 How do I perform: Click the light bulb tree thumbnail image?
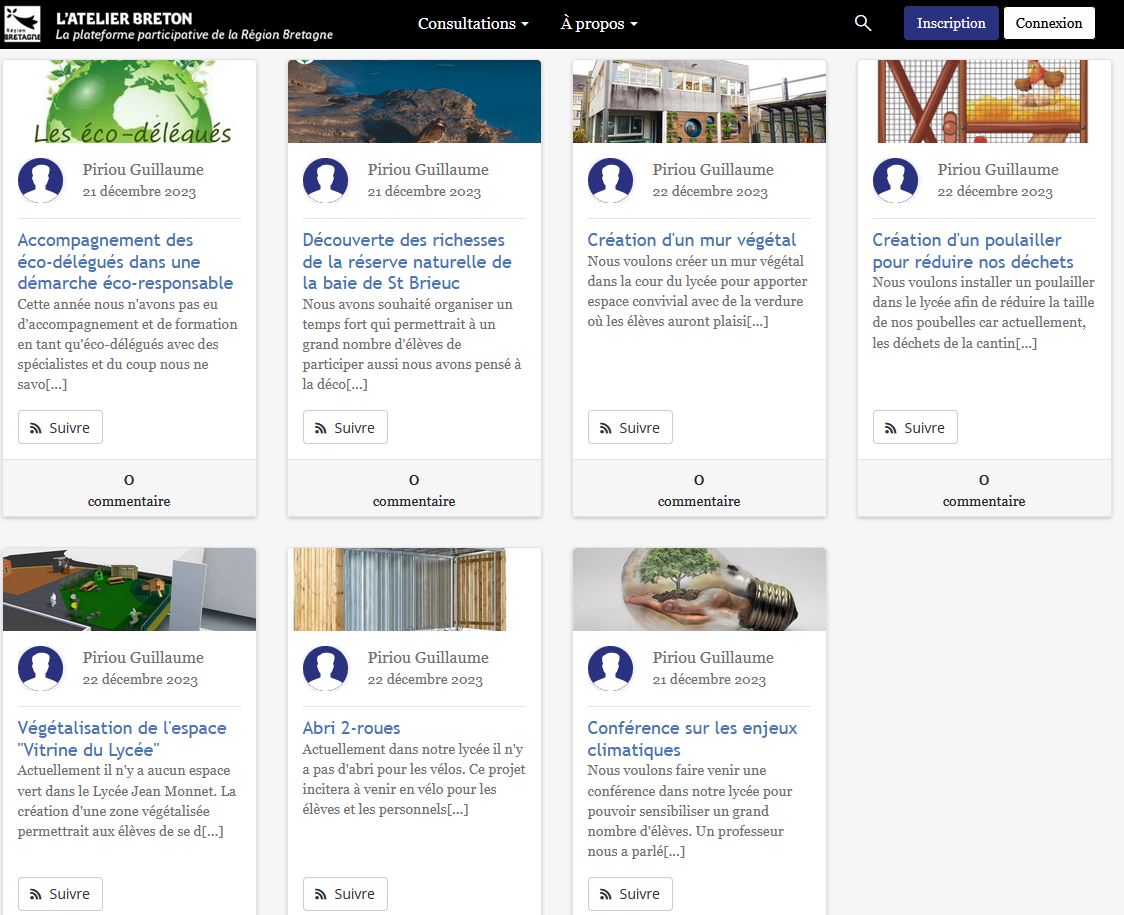point(699,590)
